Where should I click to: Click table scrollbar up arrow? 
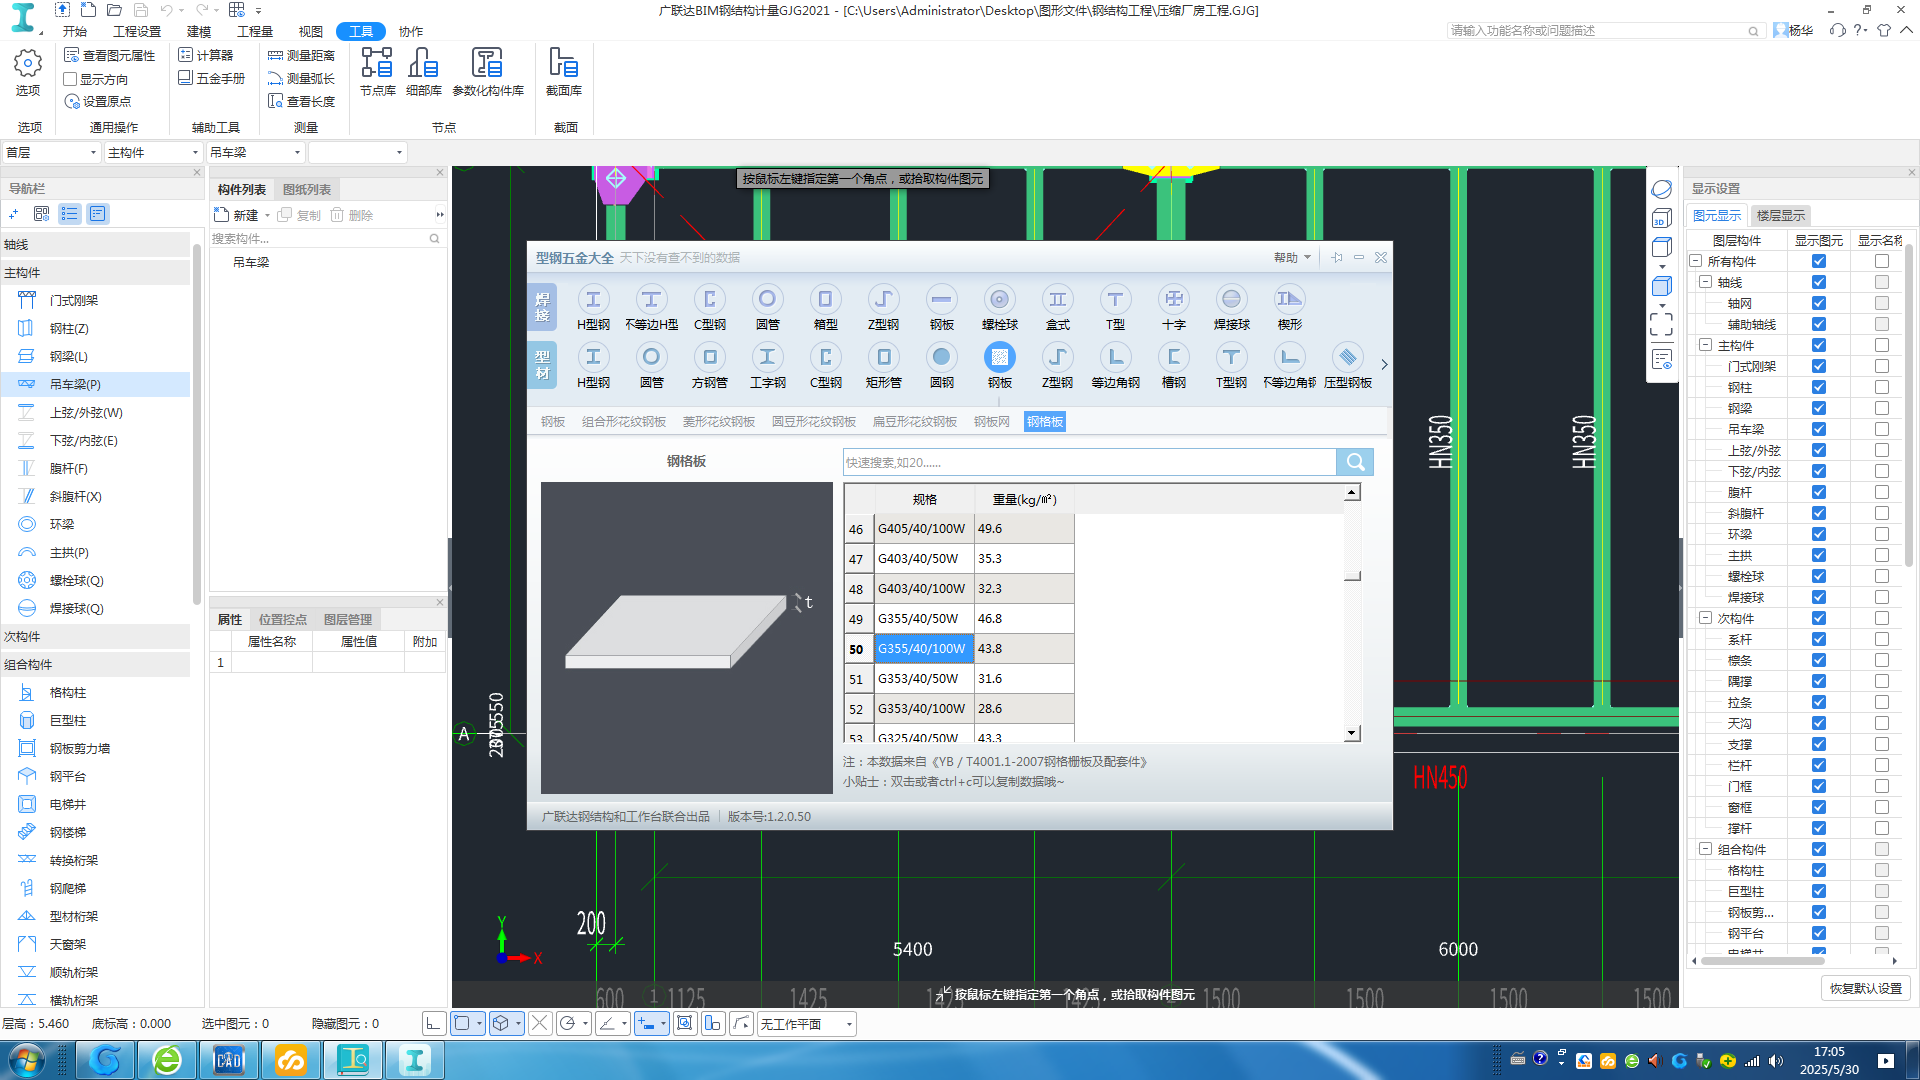tap(1352, 492)
